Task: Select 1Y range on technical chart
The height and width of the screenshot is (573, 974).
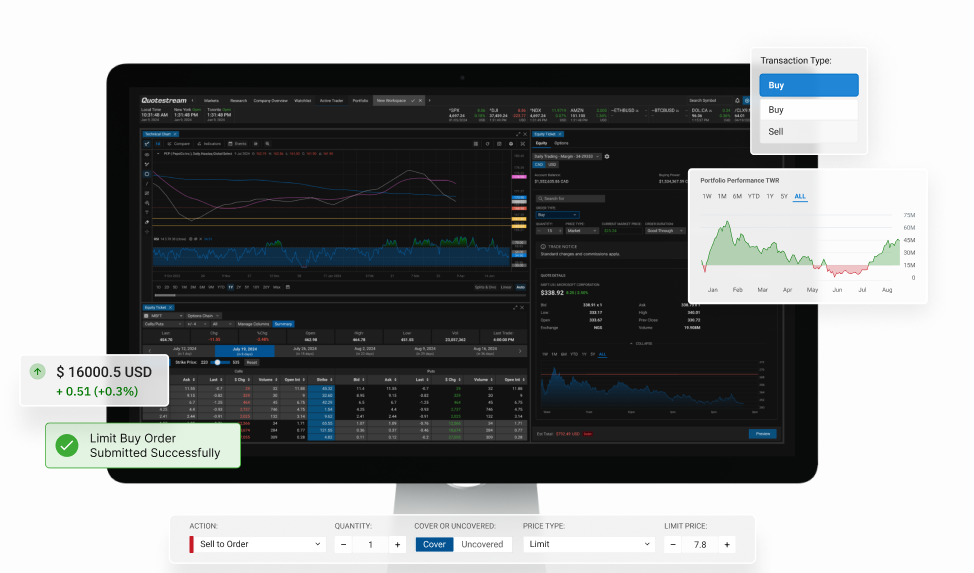Action: tap(230, 287)
